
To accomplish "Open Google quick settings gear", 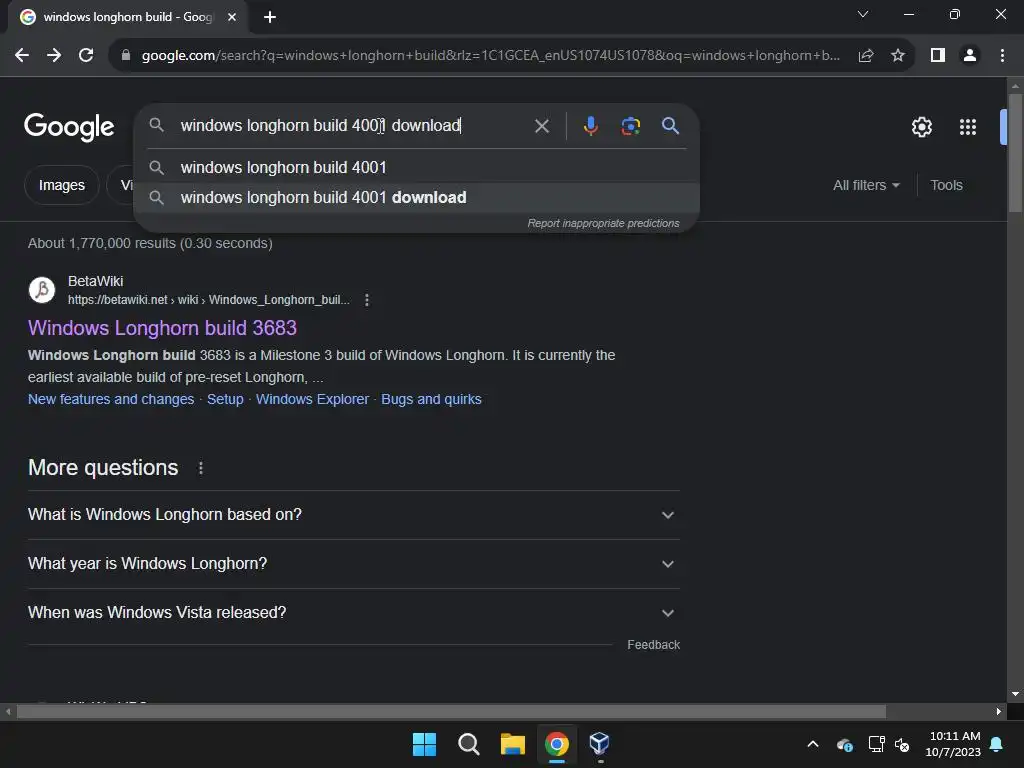I will point(921,127).
